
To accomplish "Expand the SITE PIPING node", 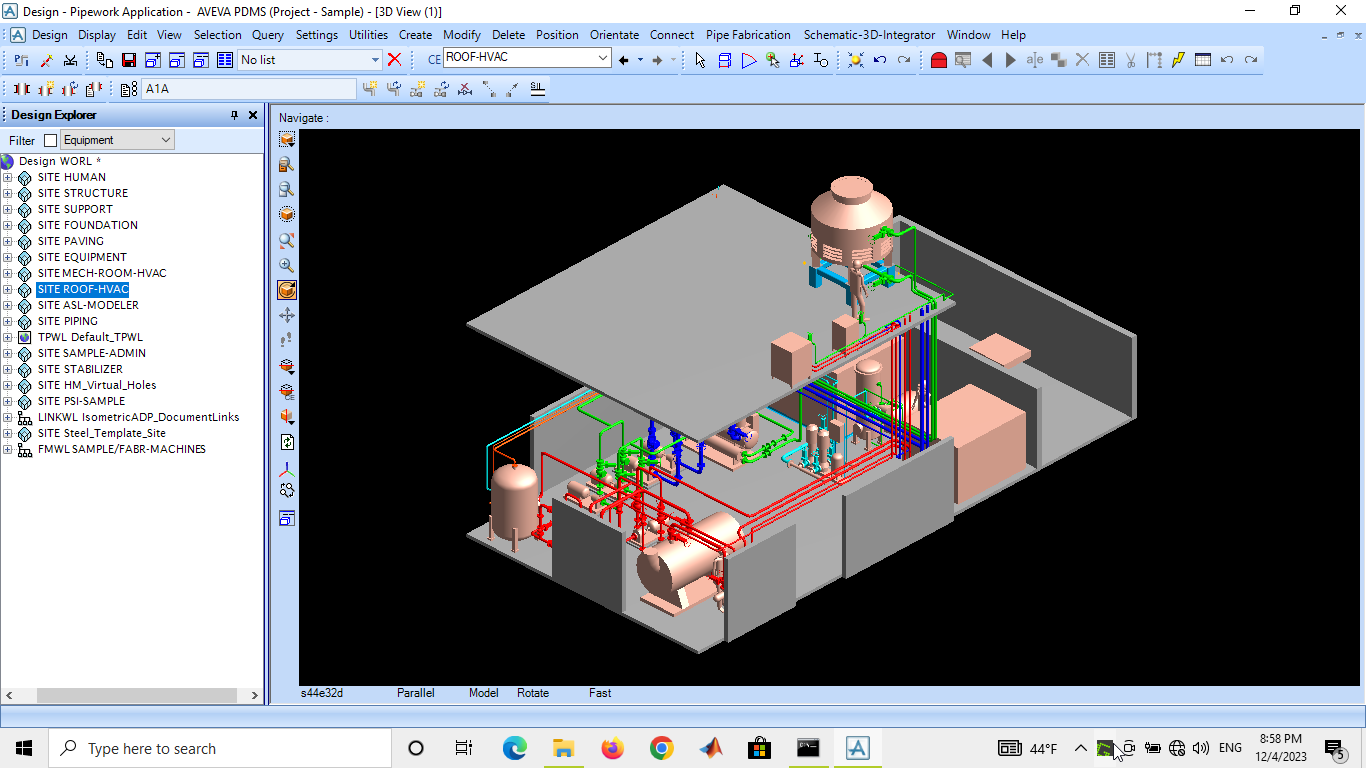I will coord(8,322).
